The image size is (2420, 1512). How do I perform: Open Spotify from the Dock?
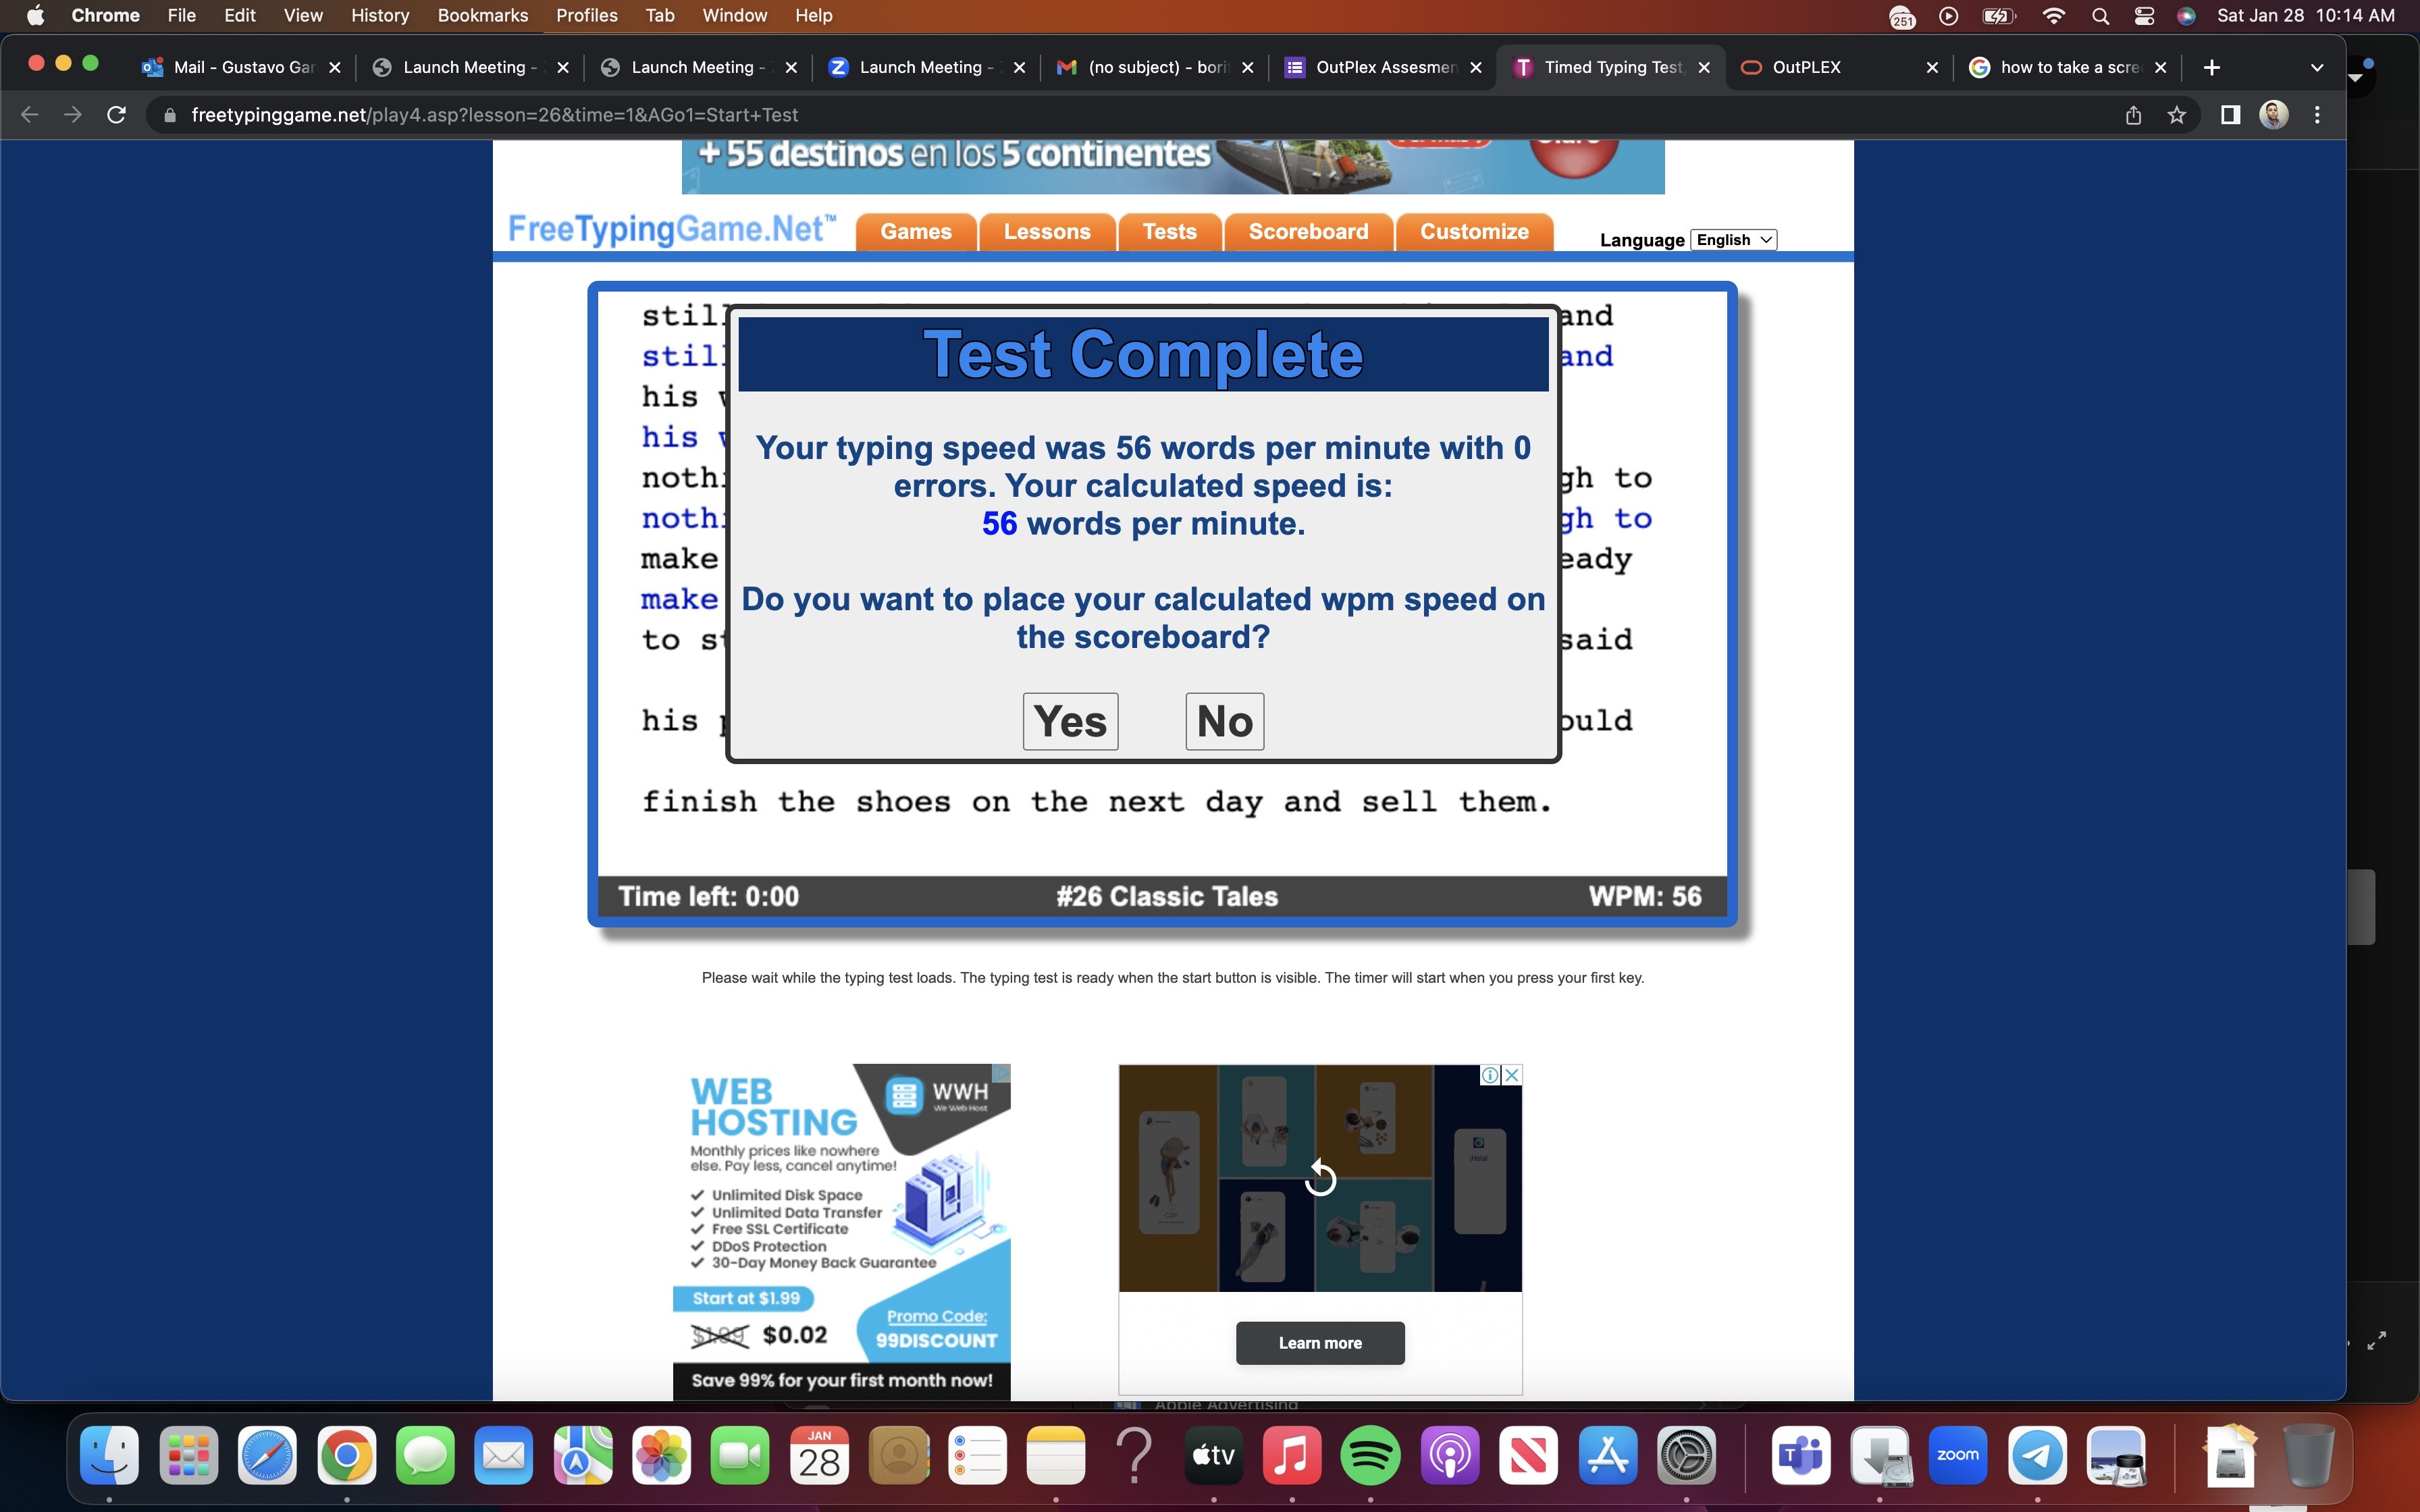[x=1370, y=1455]
